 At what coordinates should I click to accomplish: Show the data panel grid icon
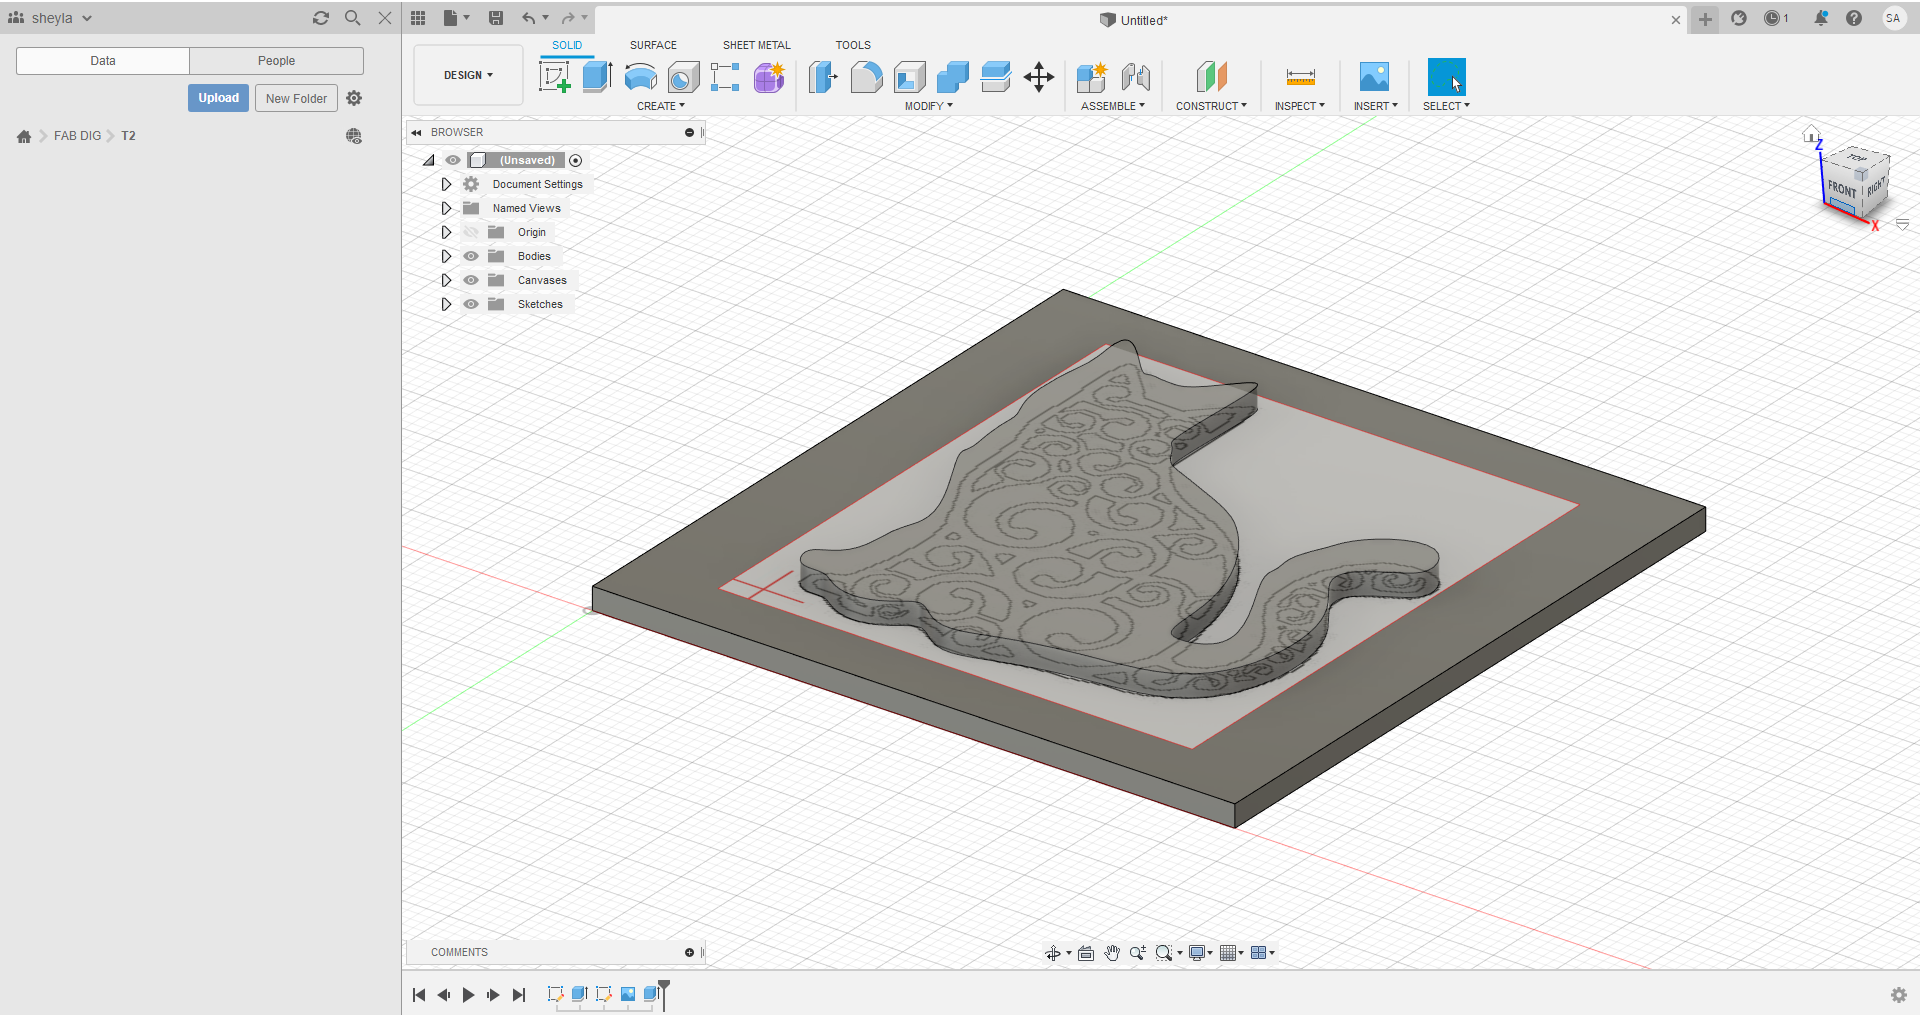tap(418, 18)
